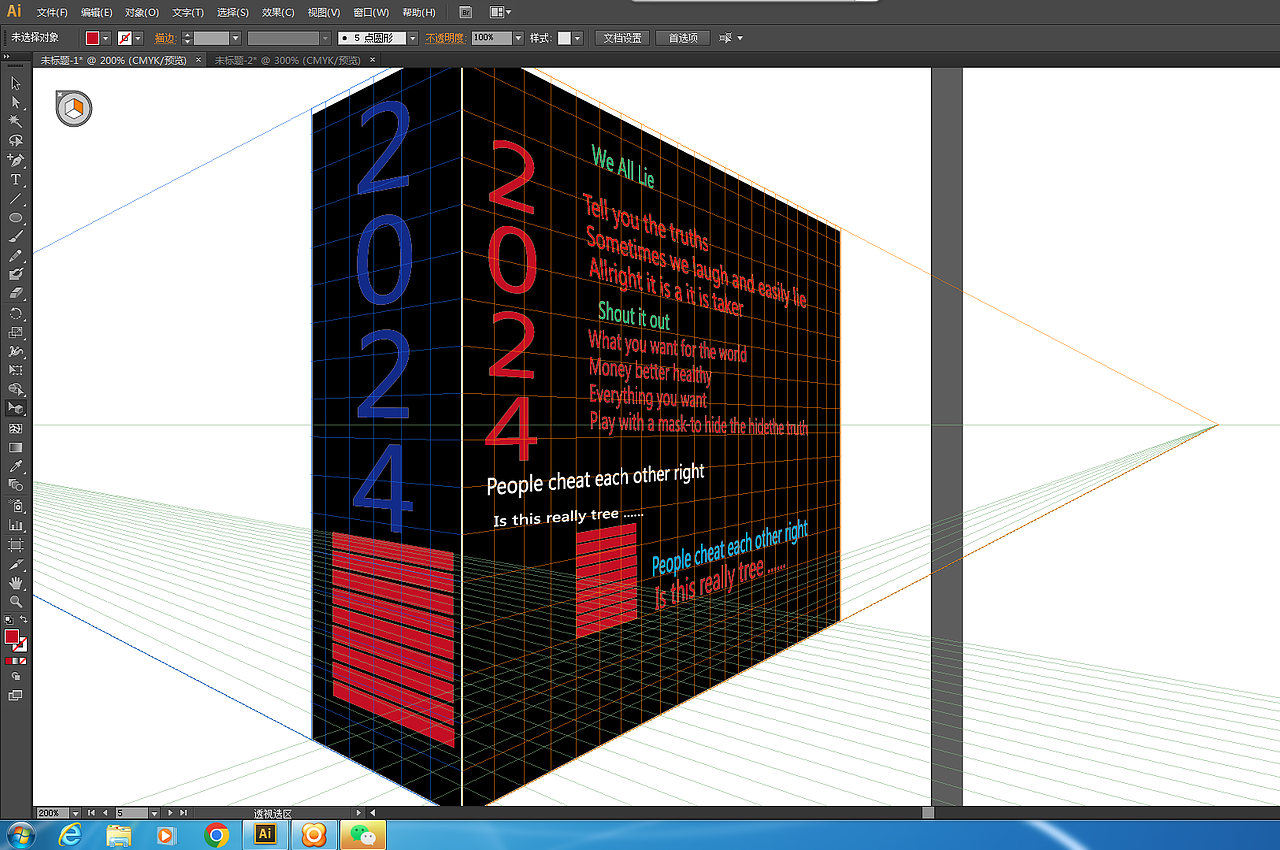Select the Selection tool (black arrow)
Screen dimensions: 1280x850
(x=16, y=83)
